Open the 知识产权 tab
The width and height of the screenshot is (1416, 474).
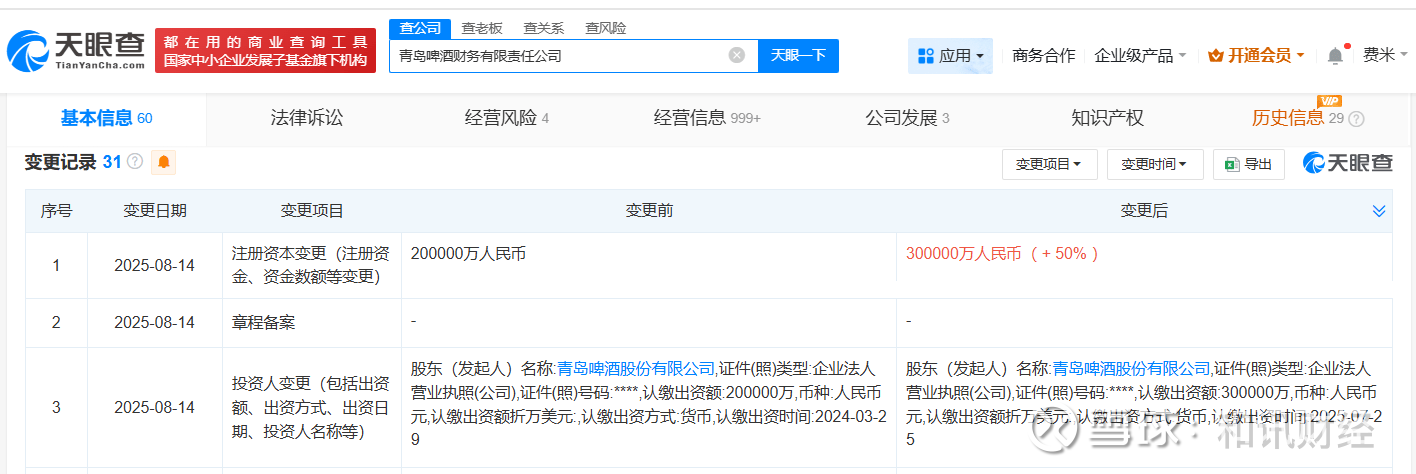tap(1107, 118)
